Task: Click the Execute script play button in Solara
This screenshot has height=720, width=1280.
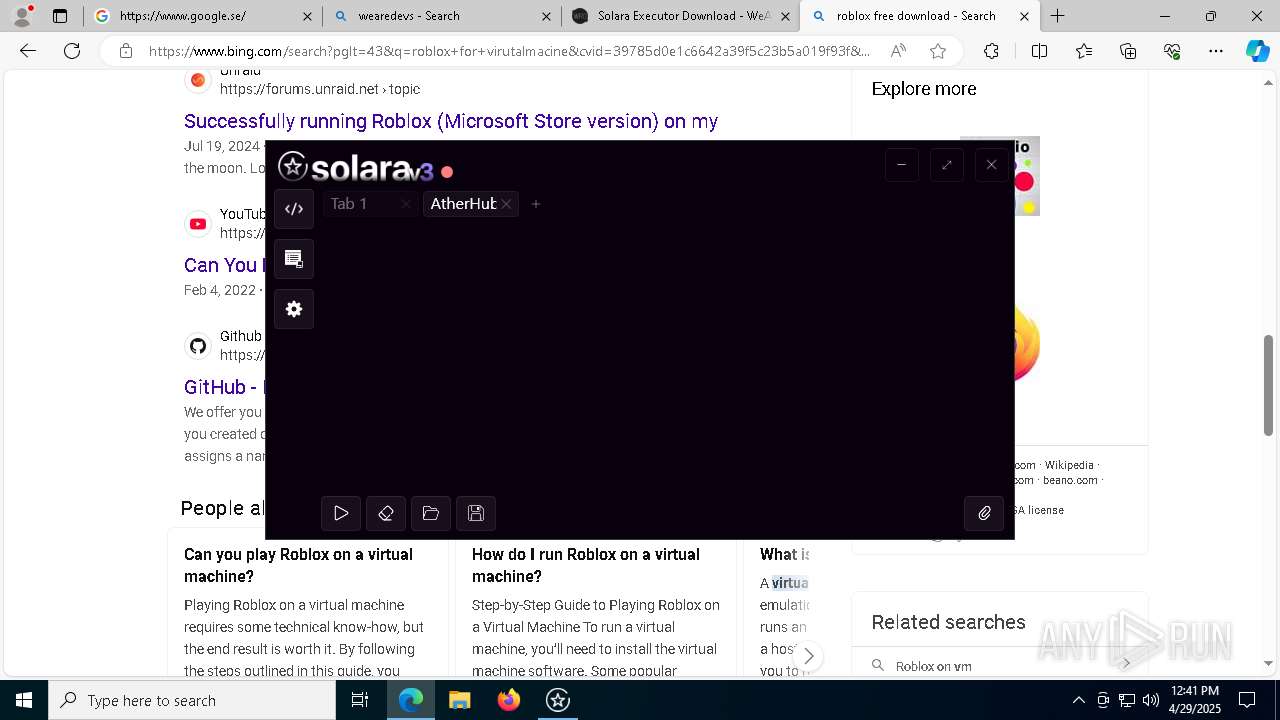Action: click(x=341, y=513)
